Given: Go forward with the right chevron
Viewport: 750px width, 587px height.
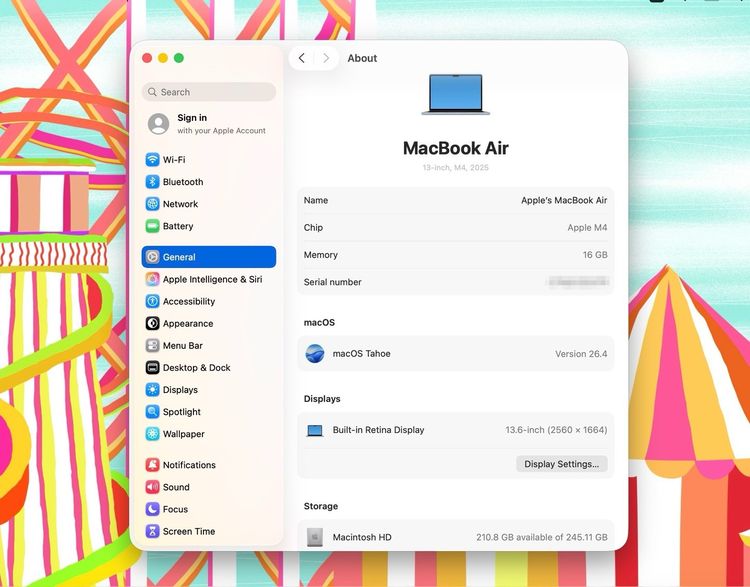Looking at the screenshot, I should coord(326,58).
